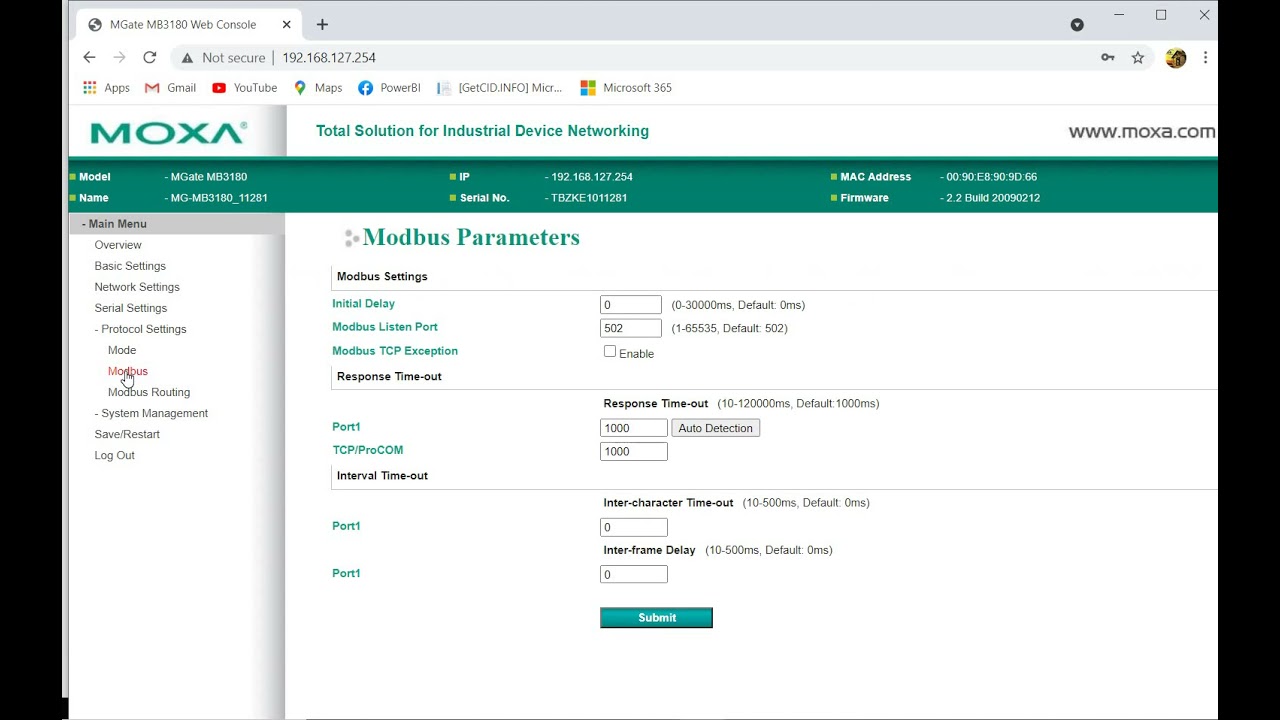Open Basic Settings menu item
1280x720 pixels.
[x=130, y=266]
